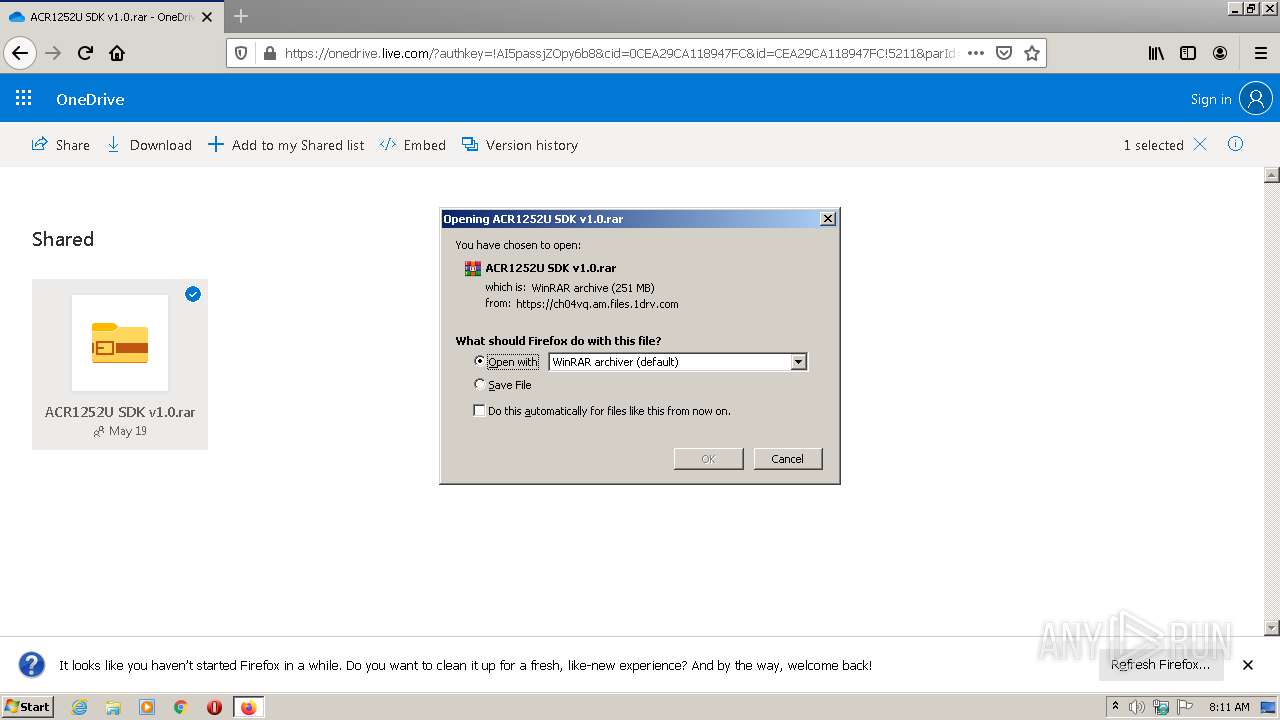The height and width of the screenshot is (720, 1280).
Task: Click the Sign in avatar icon
Action: coord(1255,98)
